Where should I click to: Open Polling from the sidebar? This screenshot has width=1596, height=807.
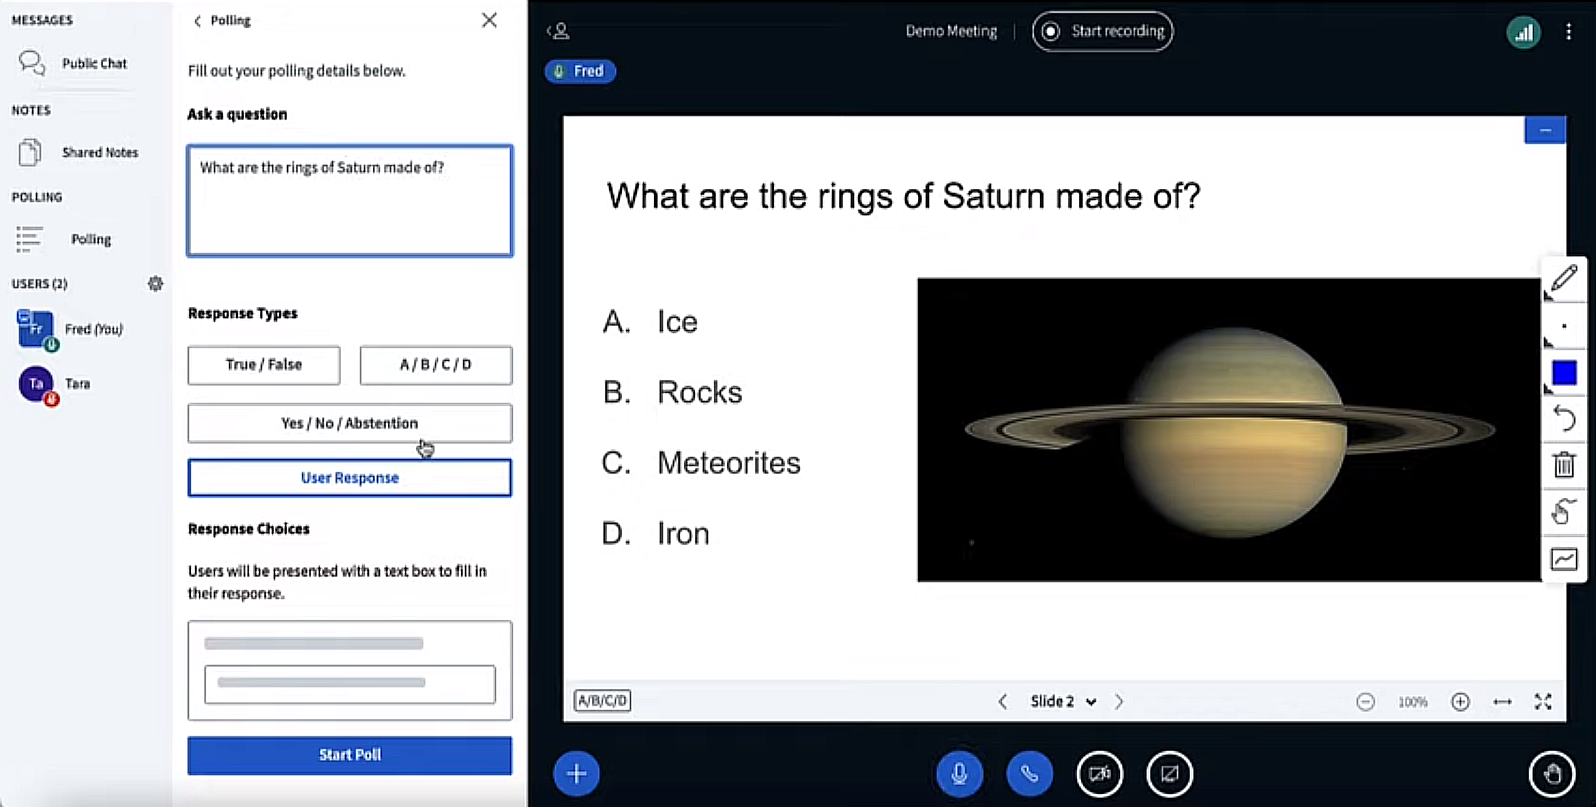tap(65, 239)
